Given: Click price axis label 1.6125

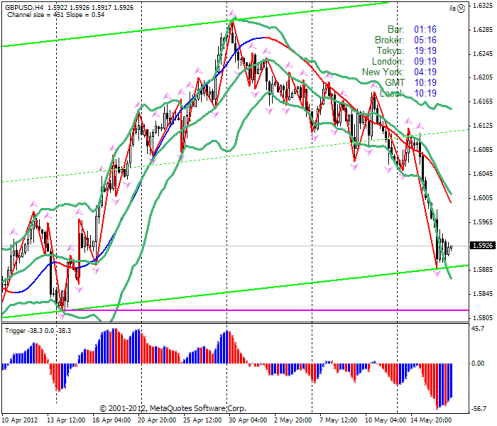Looking at the screenshot, I should 483,125.
